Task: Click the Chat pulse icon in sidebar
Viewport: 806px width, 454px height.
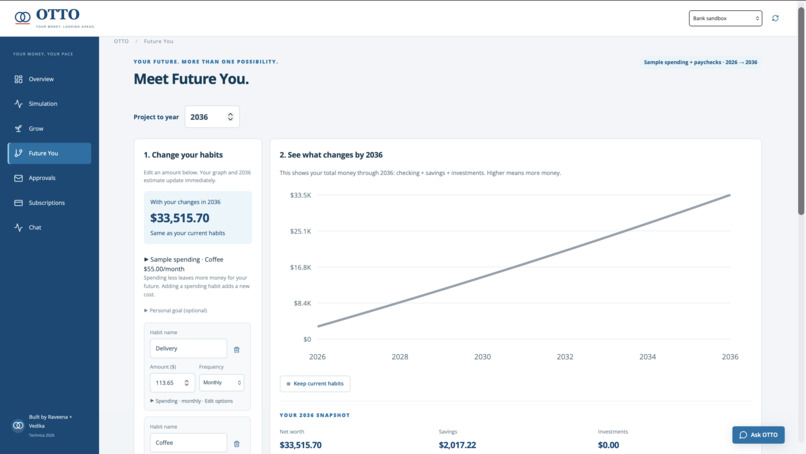Action: (x=19, y=227)
